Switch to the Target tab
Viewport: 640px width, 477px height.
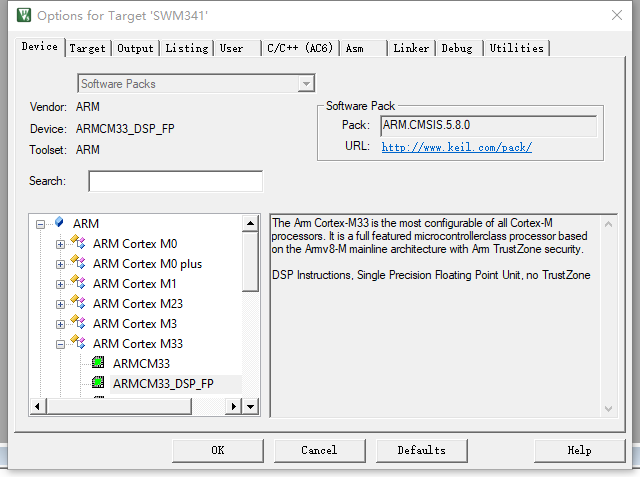(x=87, y=48)
